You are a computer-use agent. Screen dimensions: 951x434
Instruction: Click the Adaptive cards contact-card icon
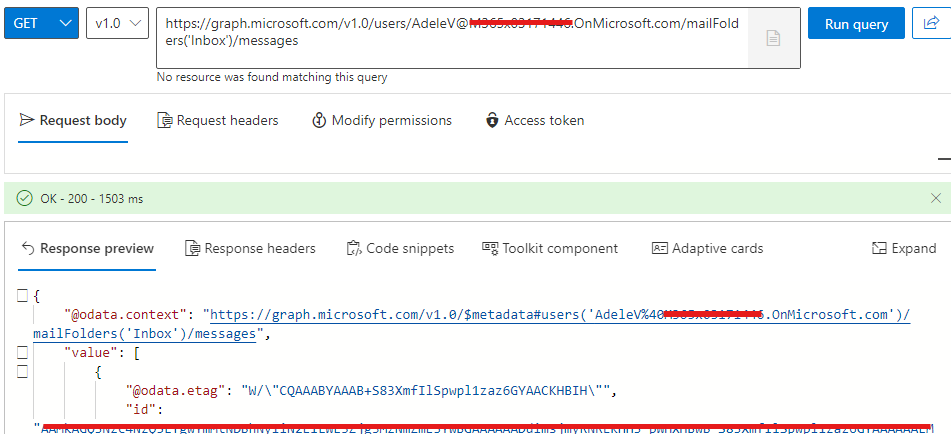(659, 249)
